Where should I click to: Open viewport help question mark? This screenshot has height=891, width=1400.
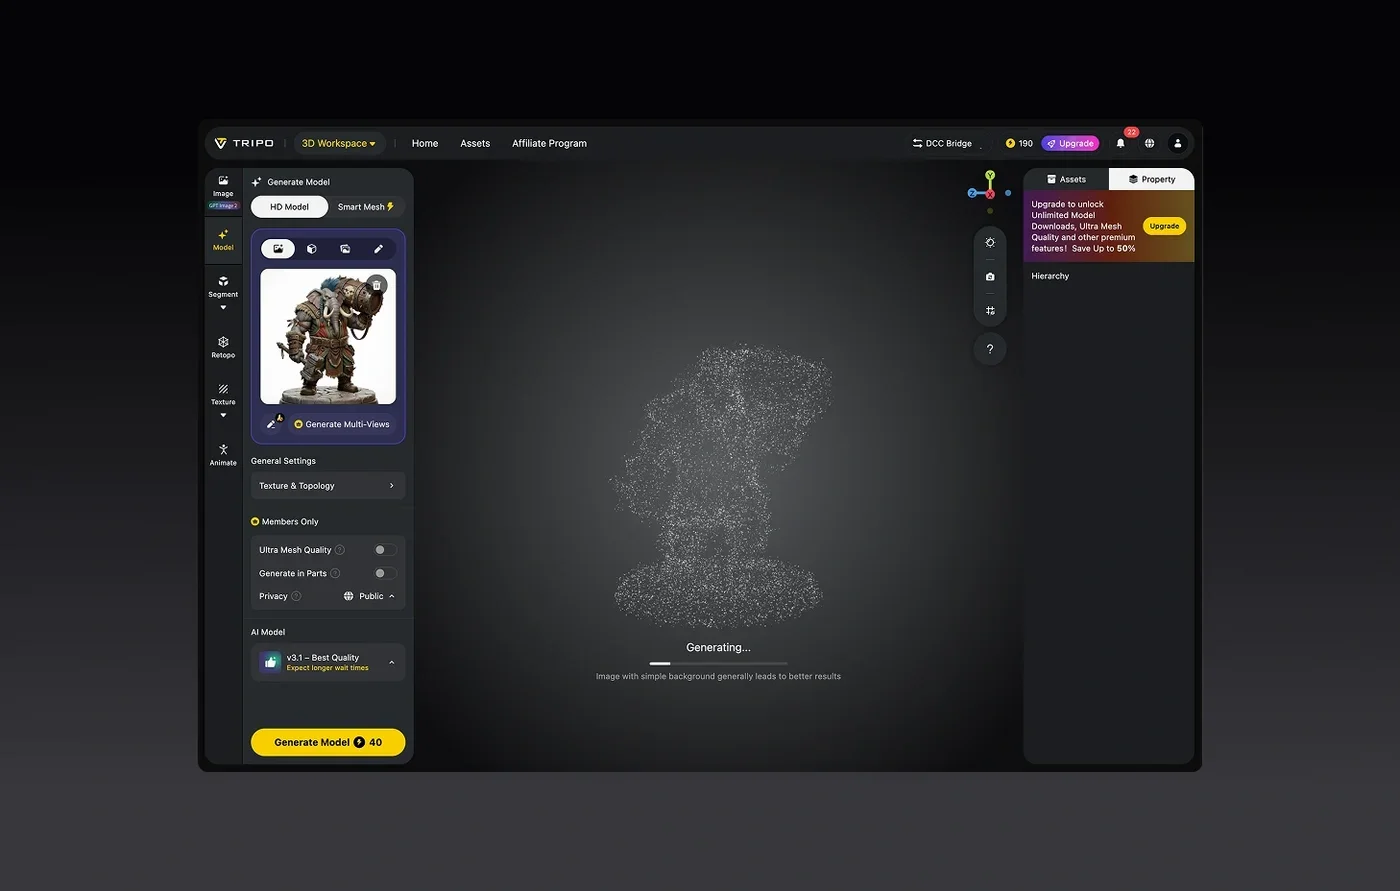point(990,349)
